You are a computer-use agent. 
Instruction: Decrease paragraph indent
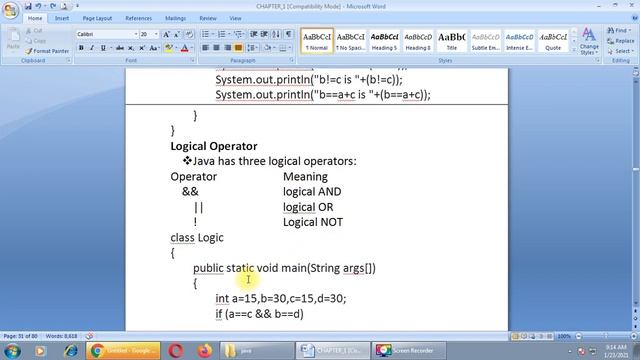[253, 34]
